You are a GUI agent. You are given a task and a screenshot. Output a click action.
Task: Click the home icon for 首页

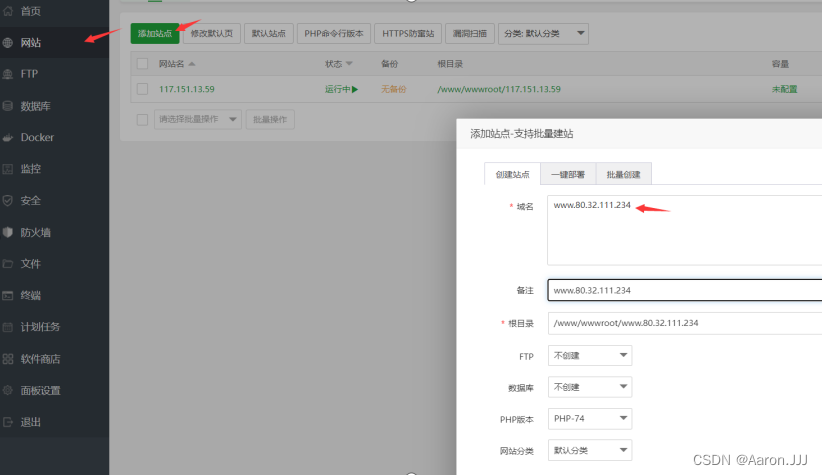pos(9,11)
